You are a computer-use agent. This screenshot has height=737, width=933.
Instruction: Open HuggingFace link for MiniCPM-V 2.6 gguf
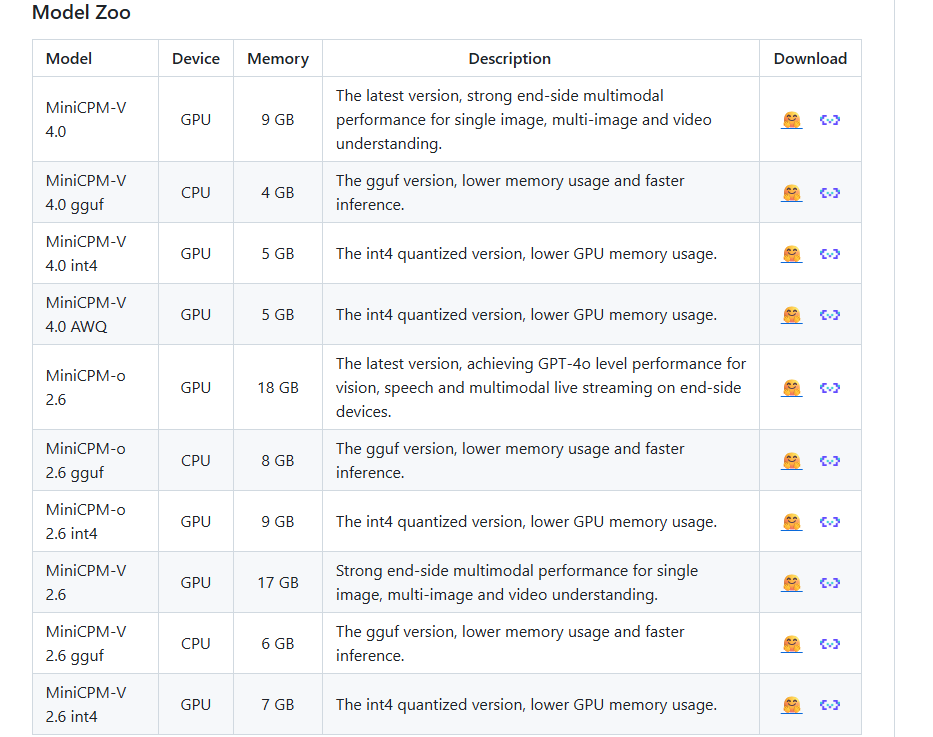tap(791, 644)
